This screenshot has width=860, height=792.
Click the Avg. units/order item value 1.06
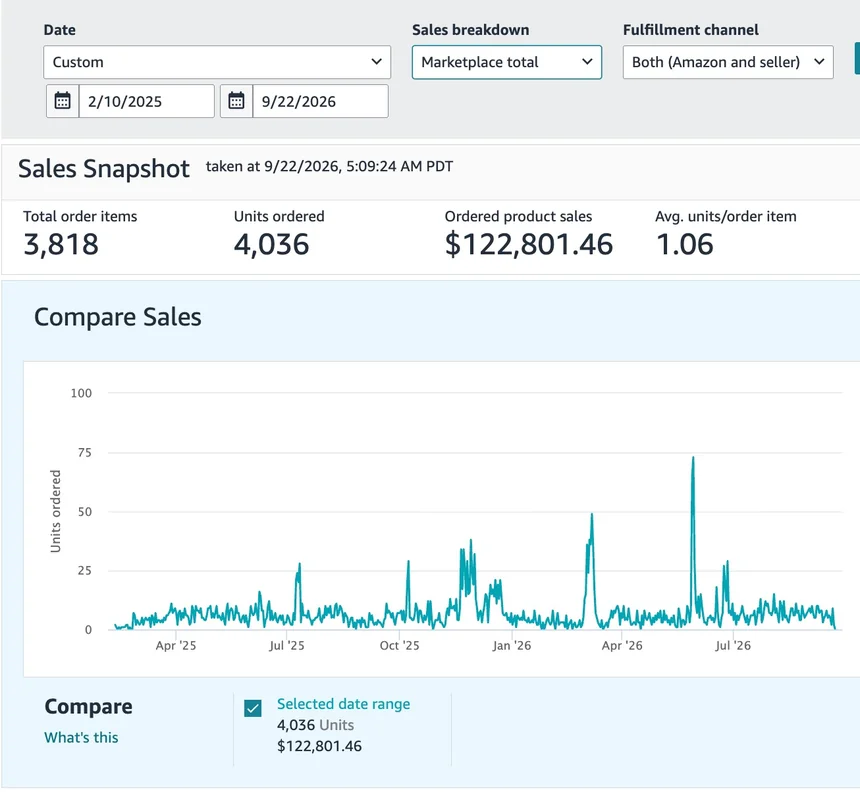pyautogui.click(x=684, y=244)
